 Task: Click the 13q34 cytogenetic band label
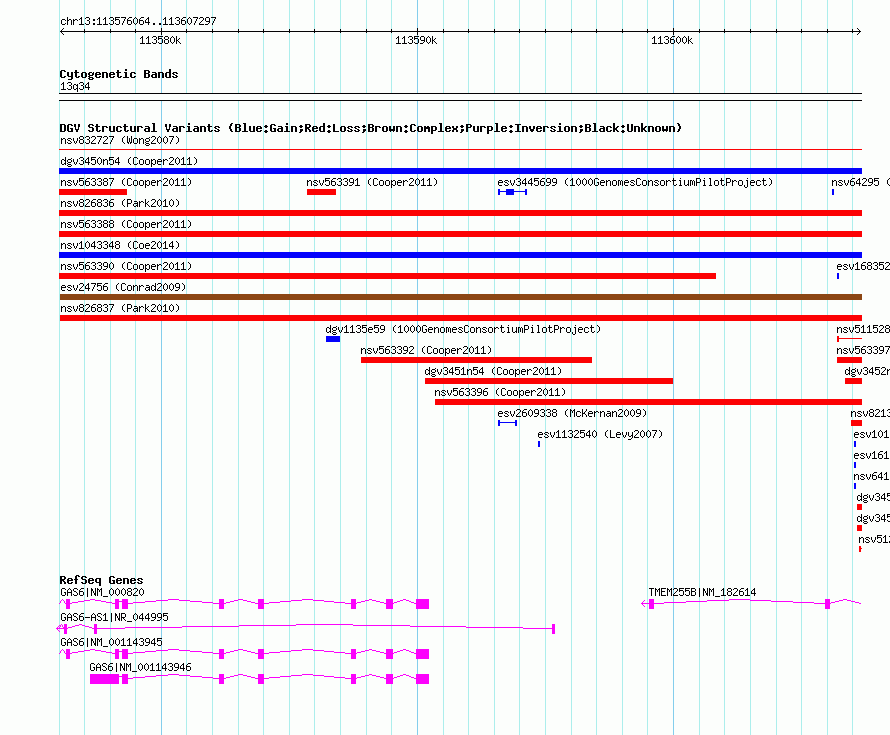point(75,86)
